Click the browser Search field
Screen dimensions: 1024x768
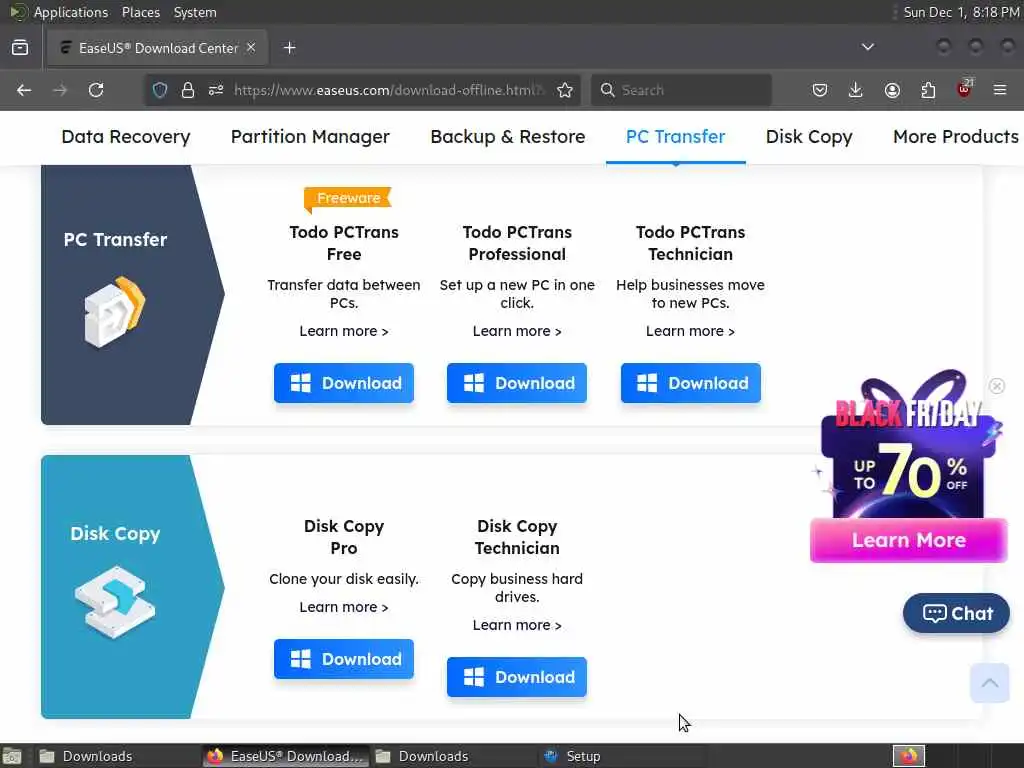tap(681, 90)
